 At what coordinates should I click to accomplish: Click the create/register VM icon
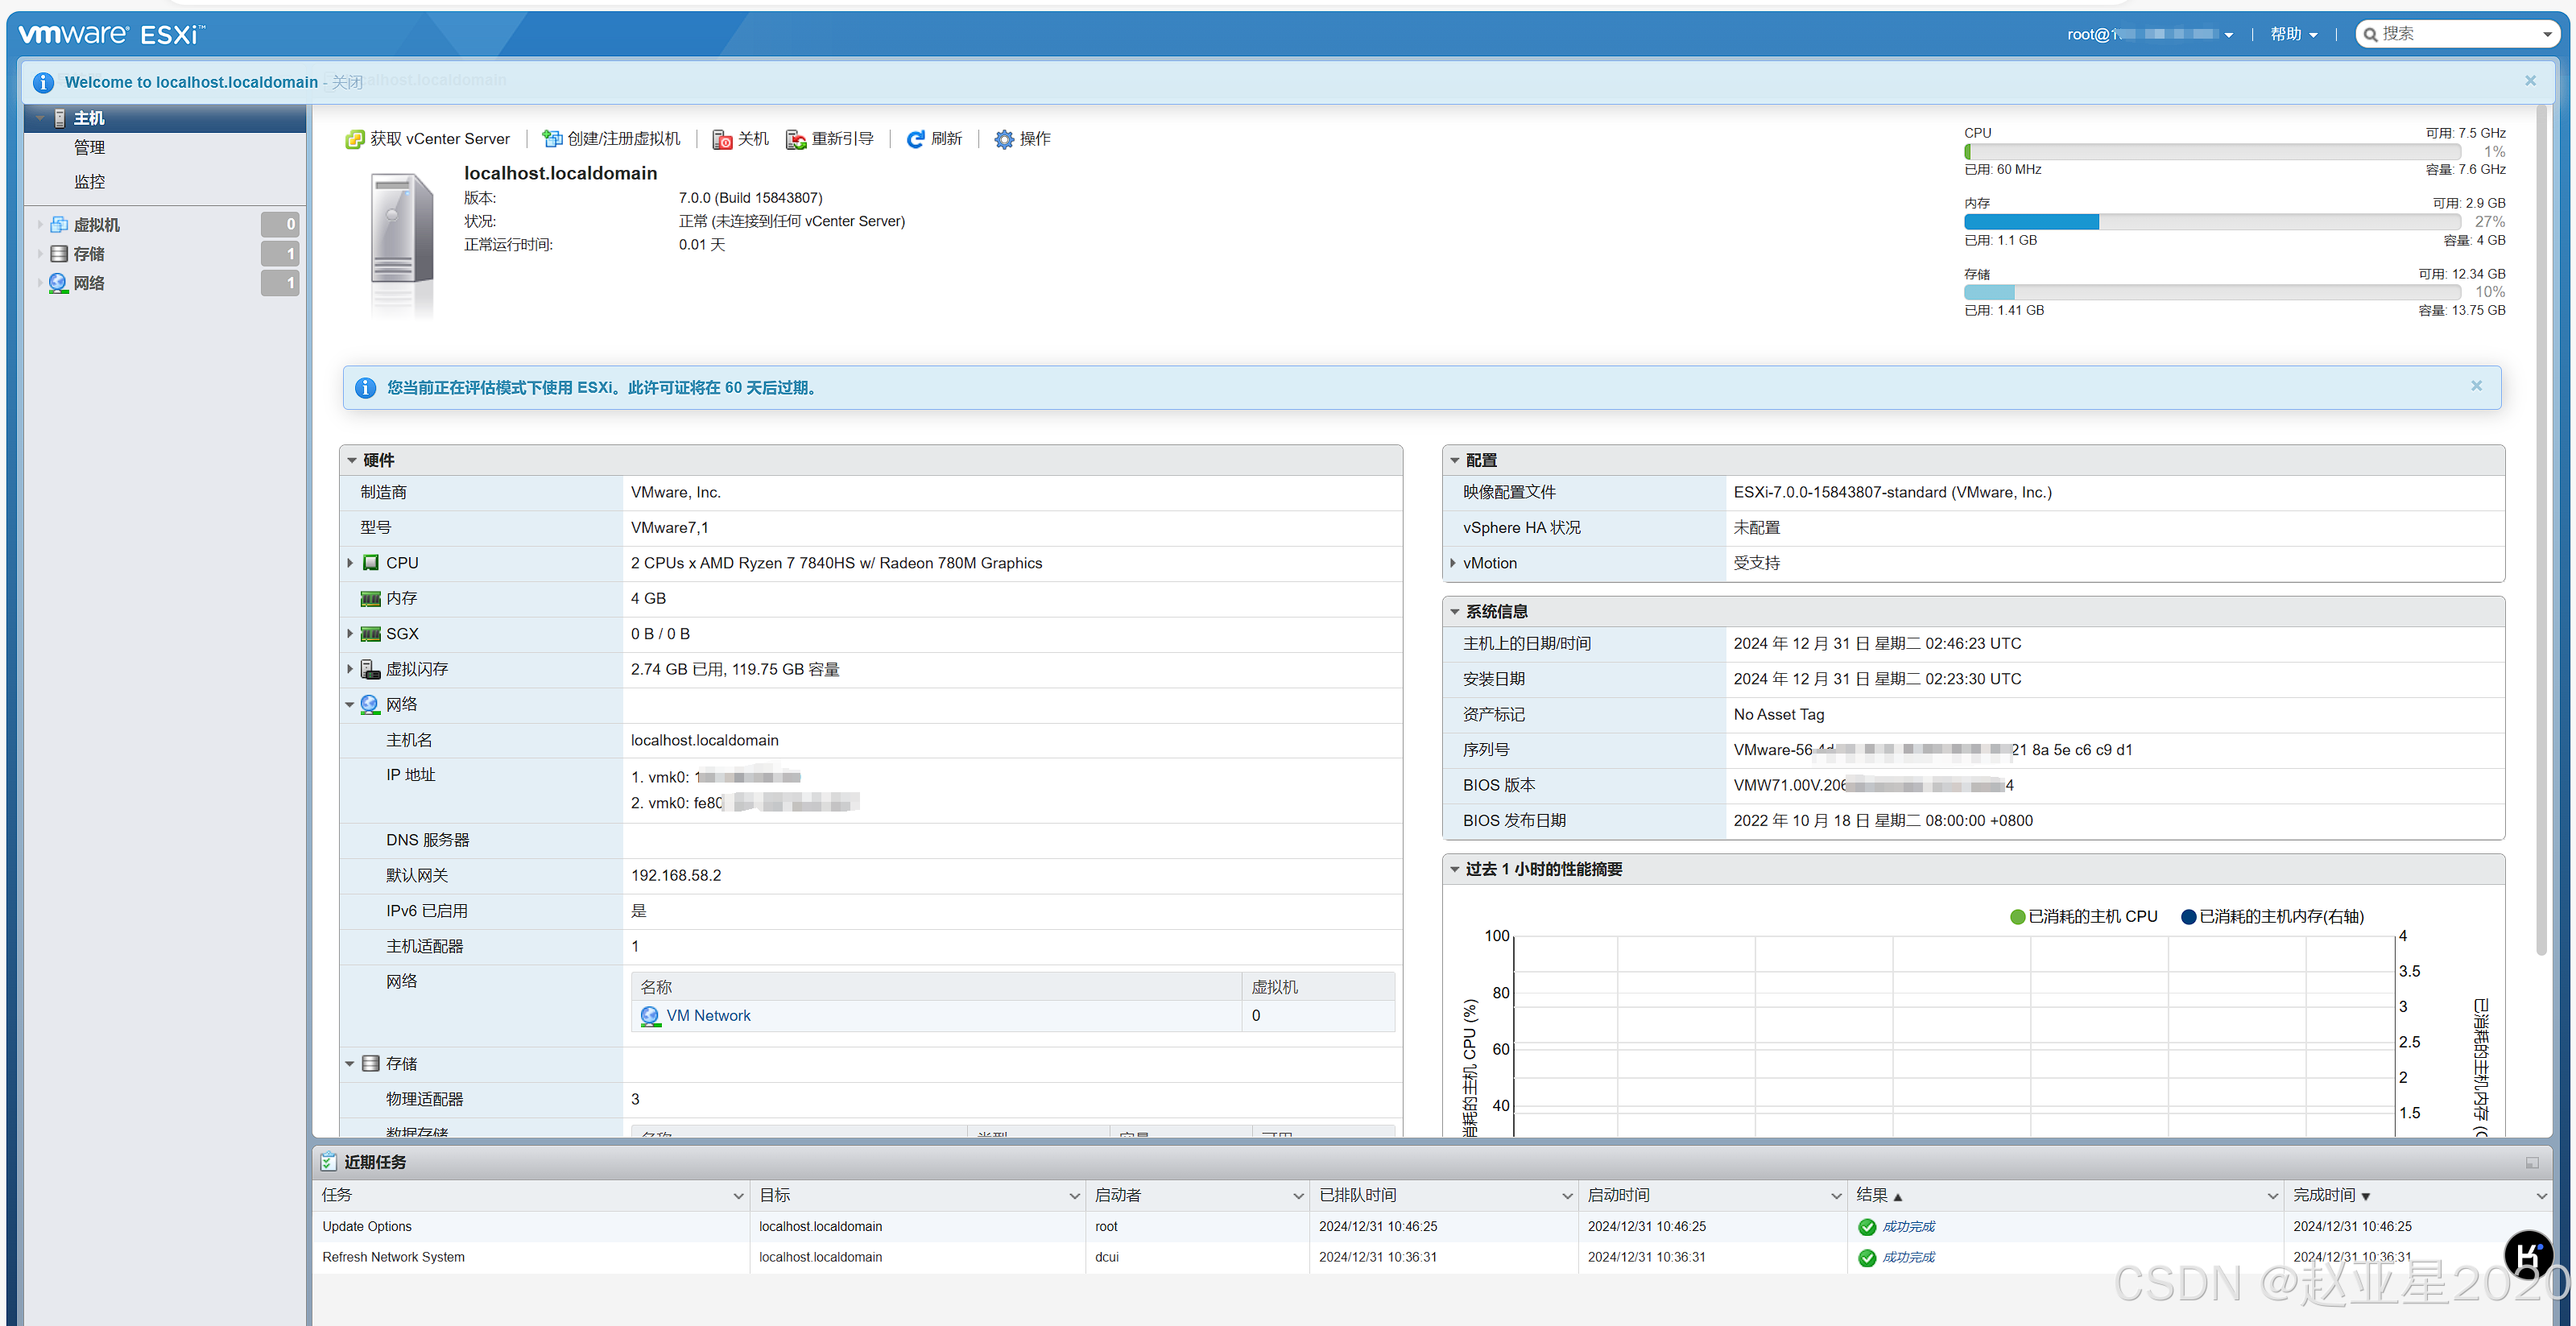552,139
